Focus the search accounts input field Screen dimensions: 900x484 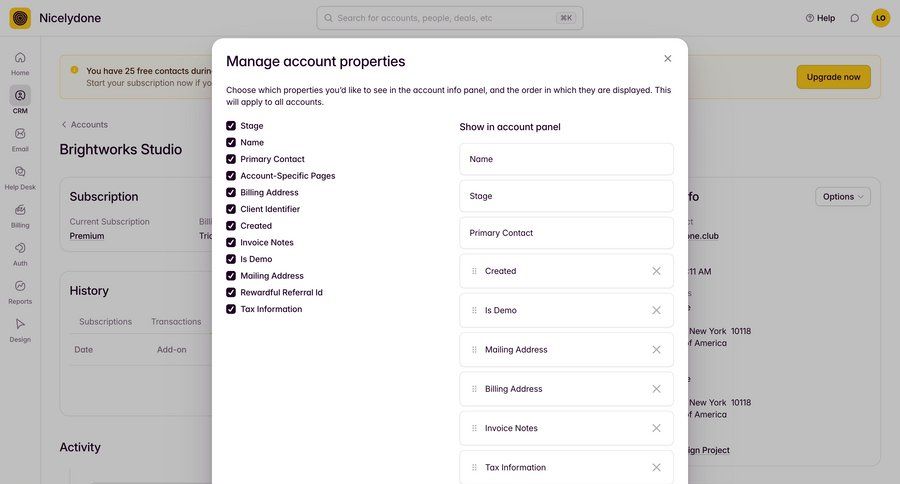(449, 18)
